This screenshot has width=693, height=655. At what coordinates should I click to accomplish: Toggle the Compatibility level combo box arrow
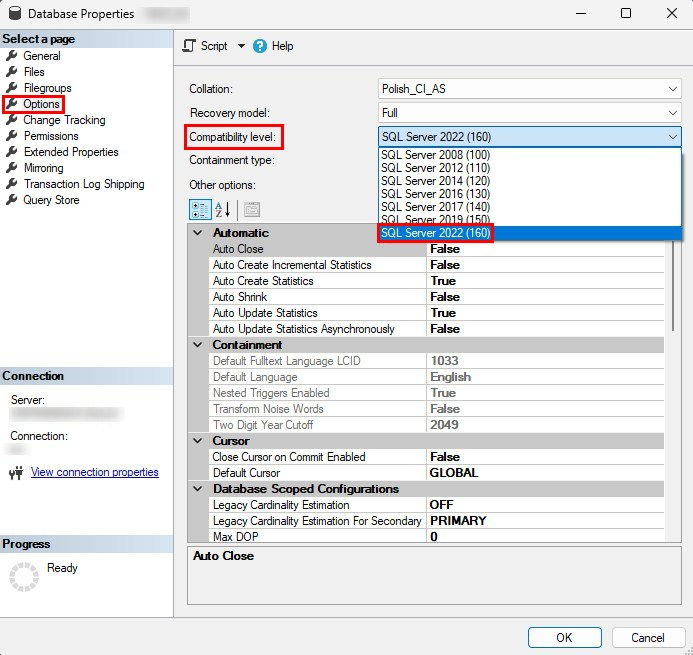673,137
